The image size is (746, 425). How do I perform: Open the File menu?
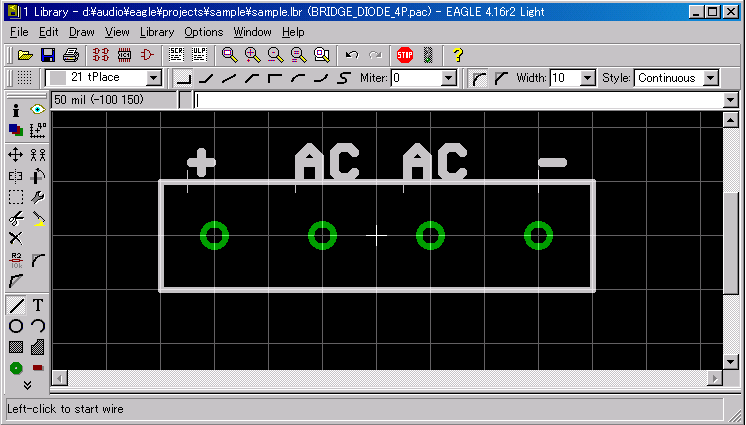pyautogui.click(x=19, y=32)
